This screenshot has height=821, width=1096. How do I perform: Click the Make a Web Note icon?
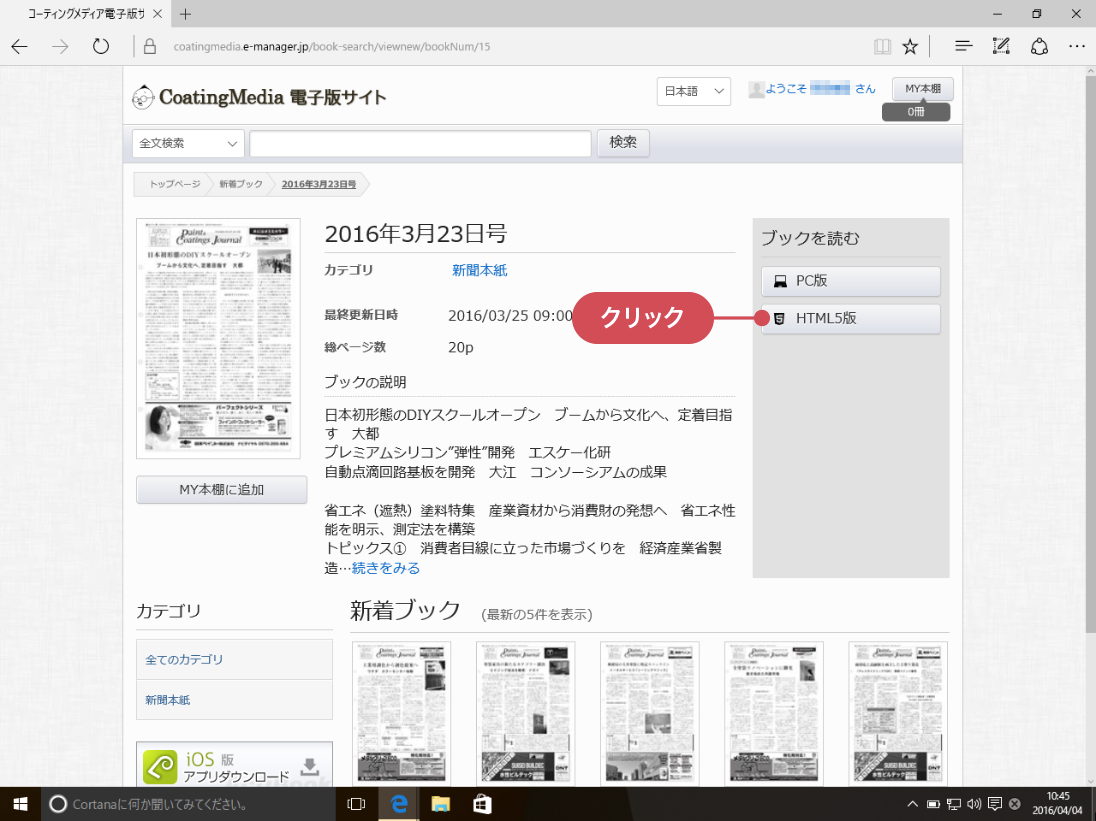point(1001,46)
